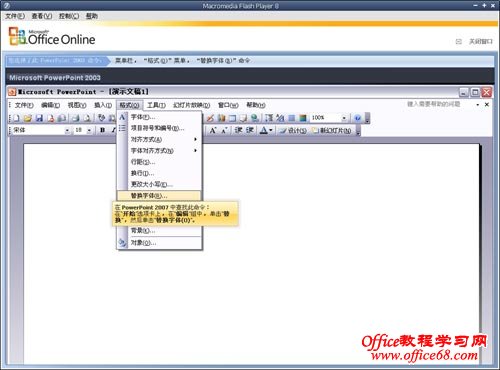Select 更改大小写 menu entry
Screen dimensions: 500x370
point(159,184)
